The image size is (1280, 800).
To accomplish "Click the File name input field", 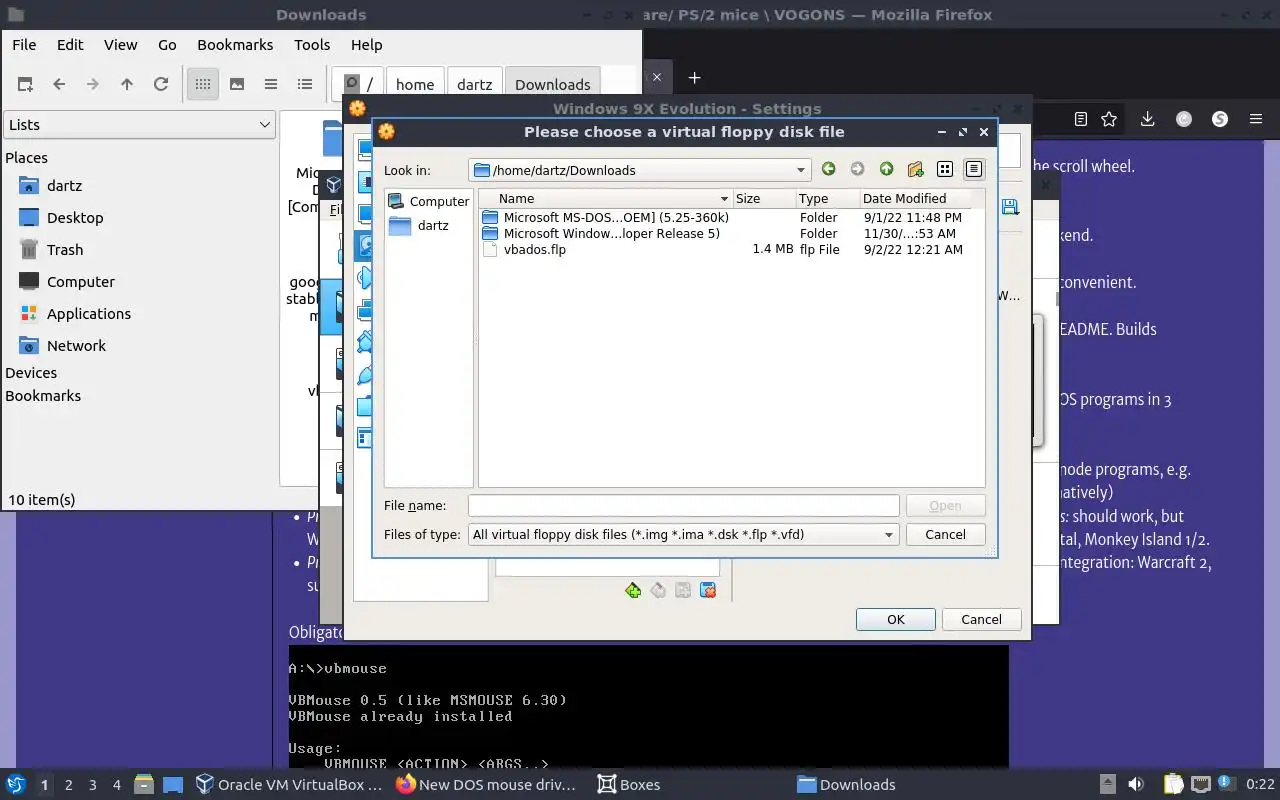I will [683, 506].
